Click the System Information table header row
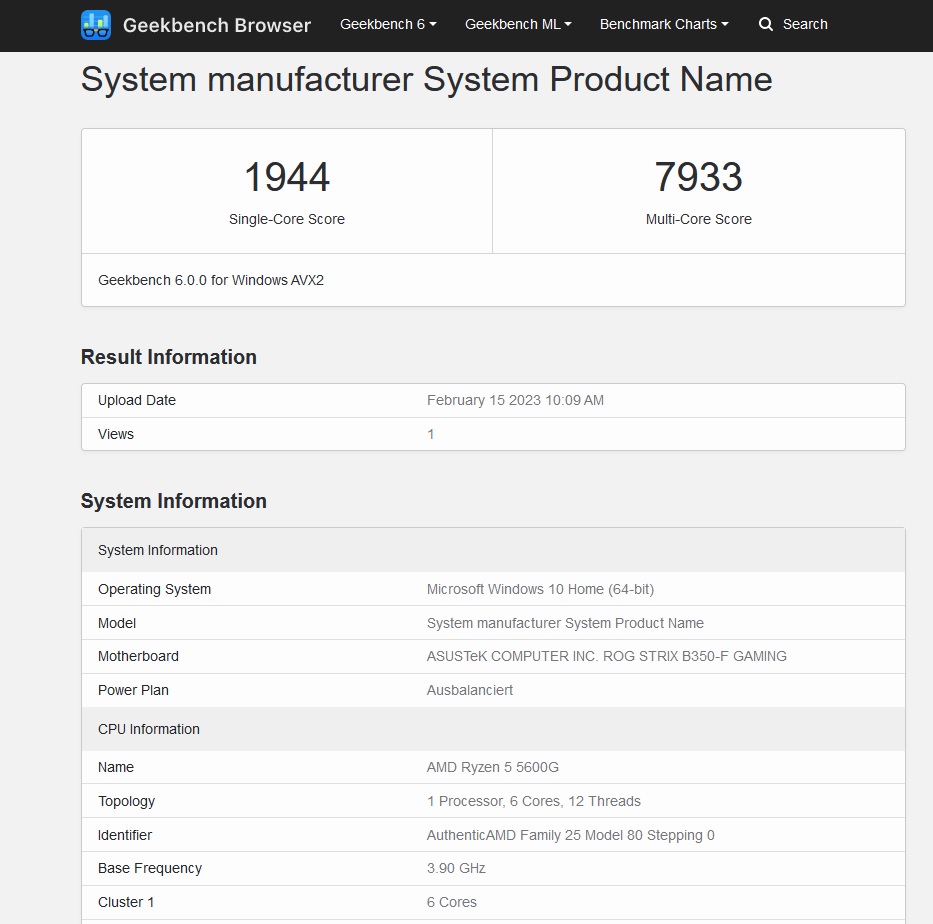 493,550
